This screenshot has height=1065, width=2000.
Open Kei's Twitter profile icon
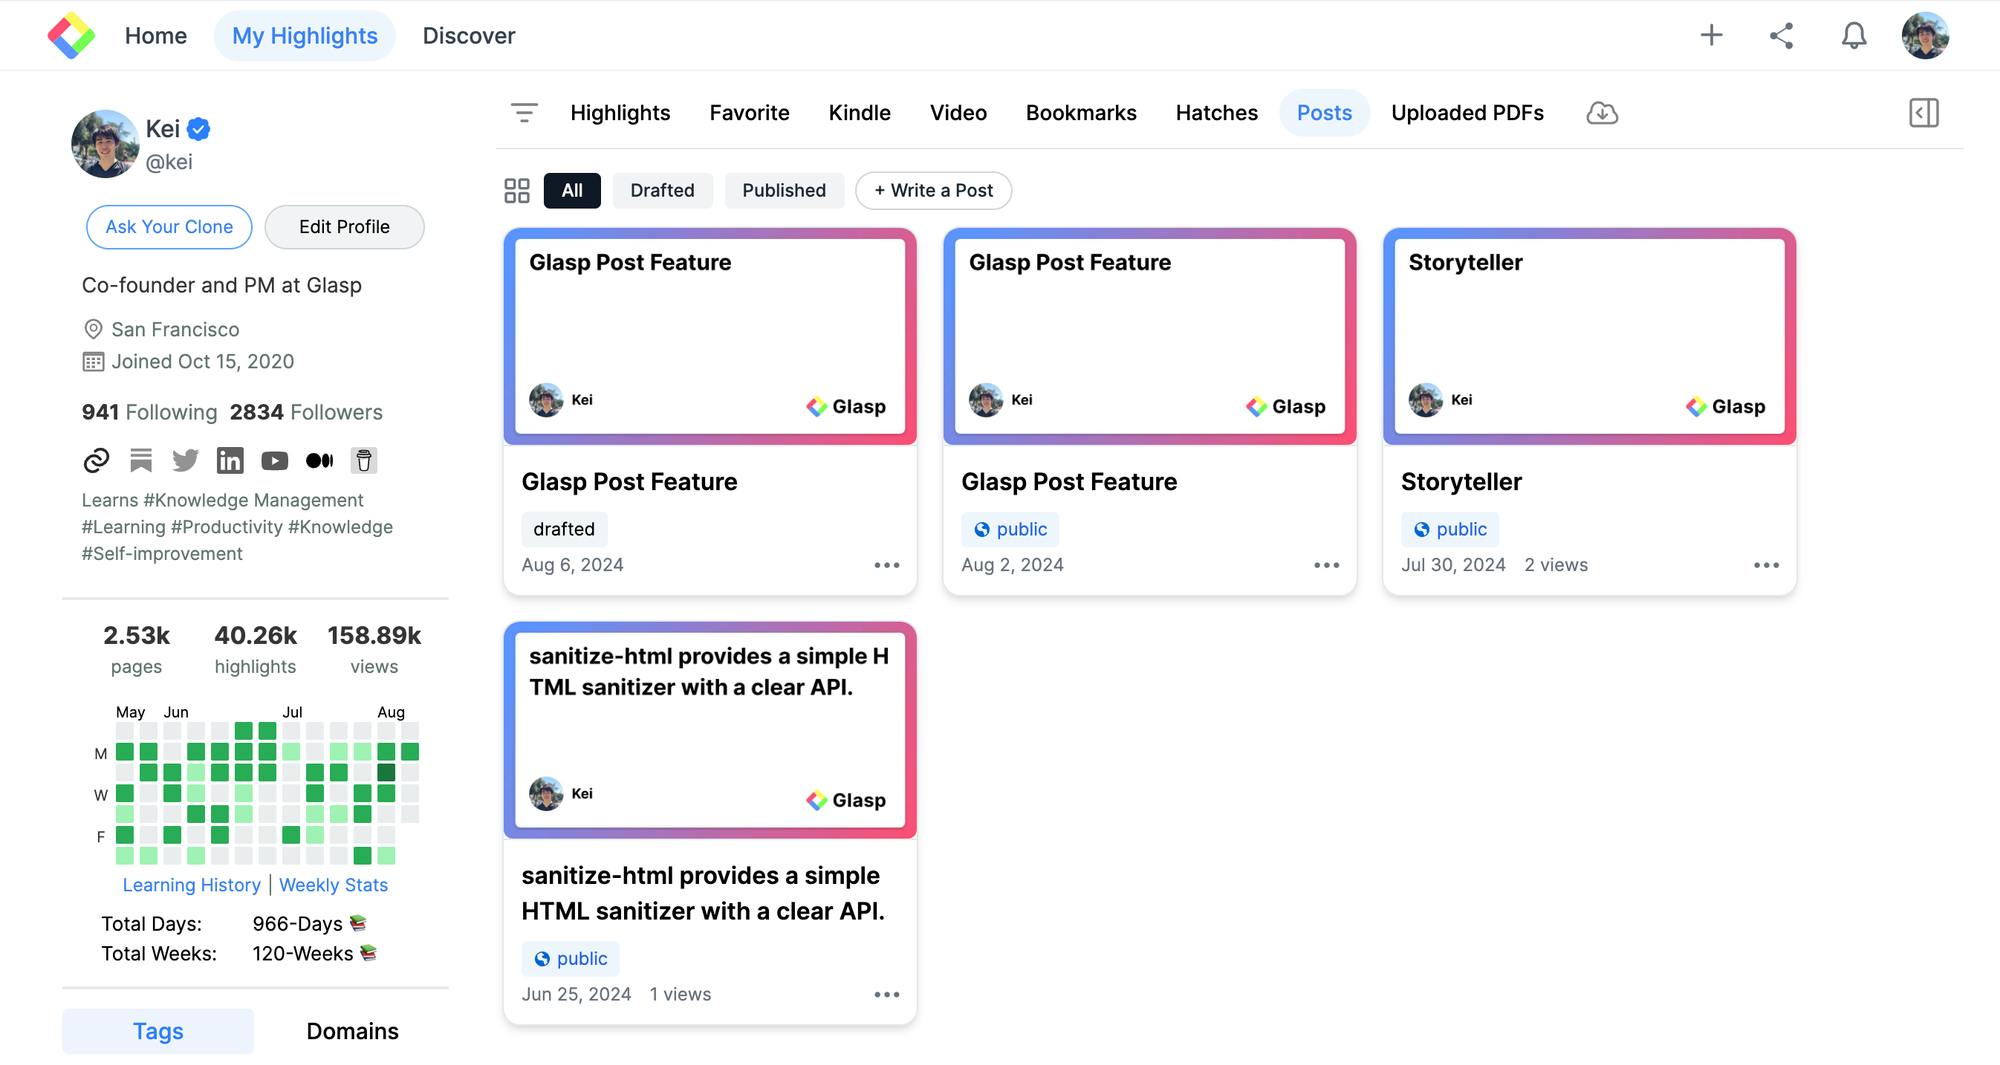185,460
